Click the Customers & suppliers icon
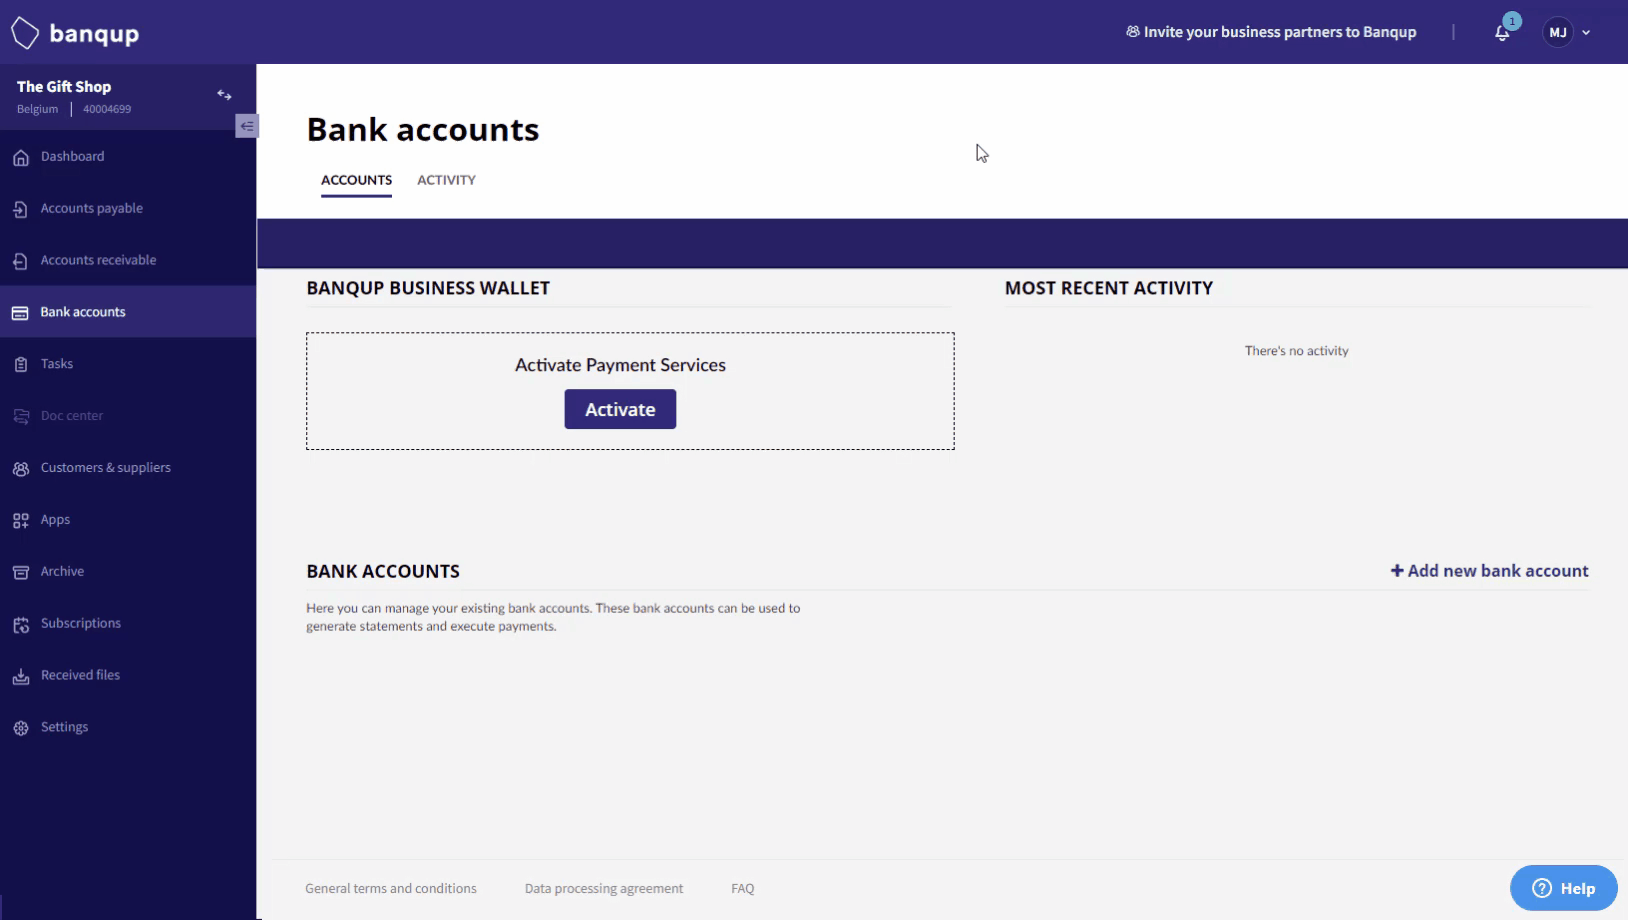The image size is (1628, 920). pos(21,468)
